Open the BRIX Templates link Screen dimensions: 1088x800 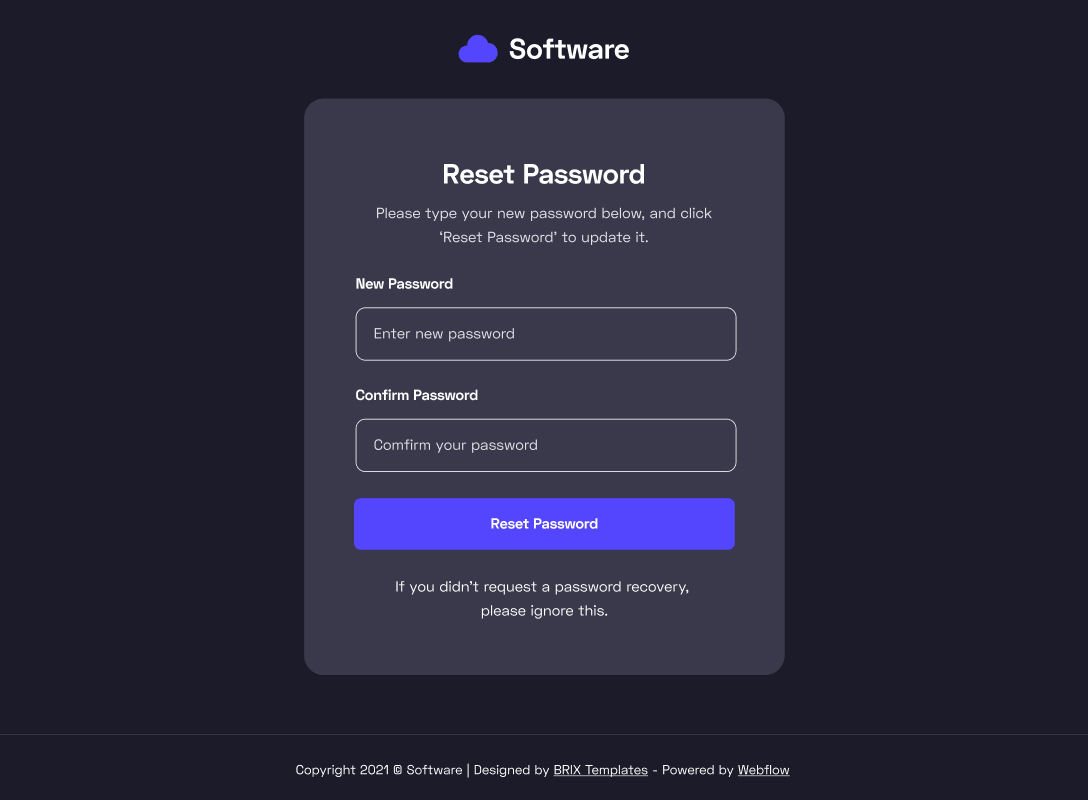click(x=600, y=770)
